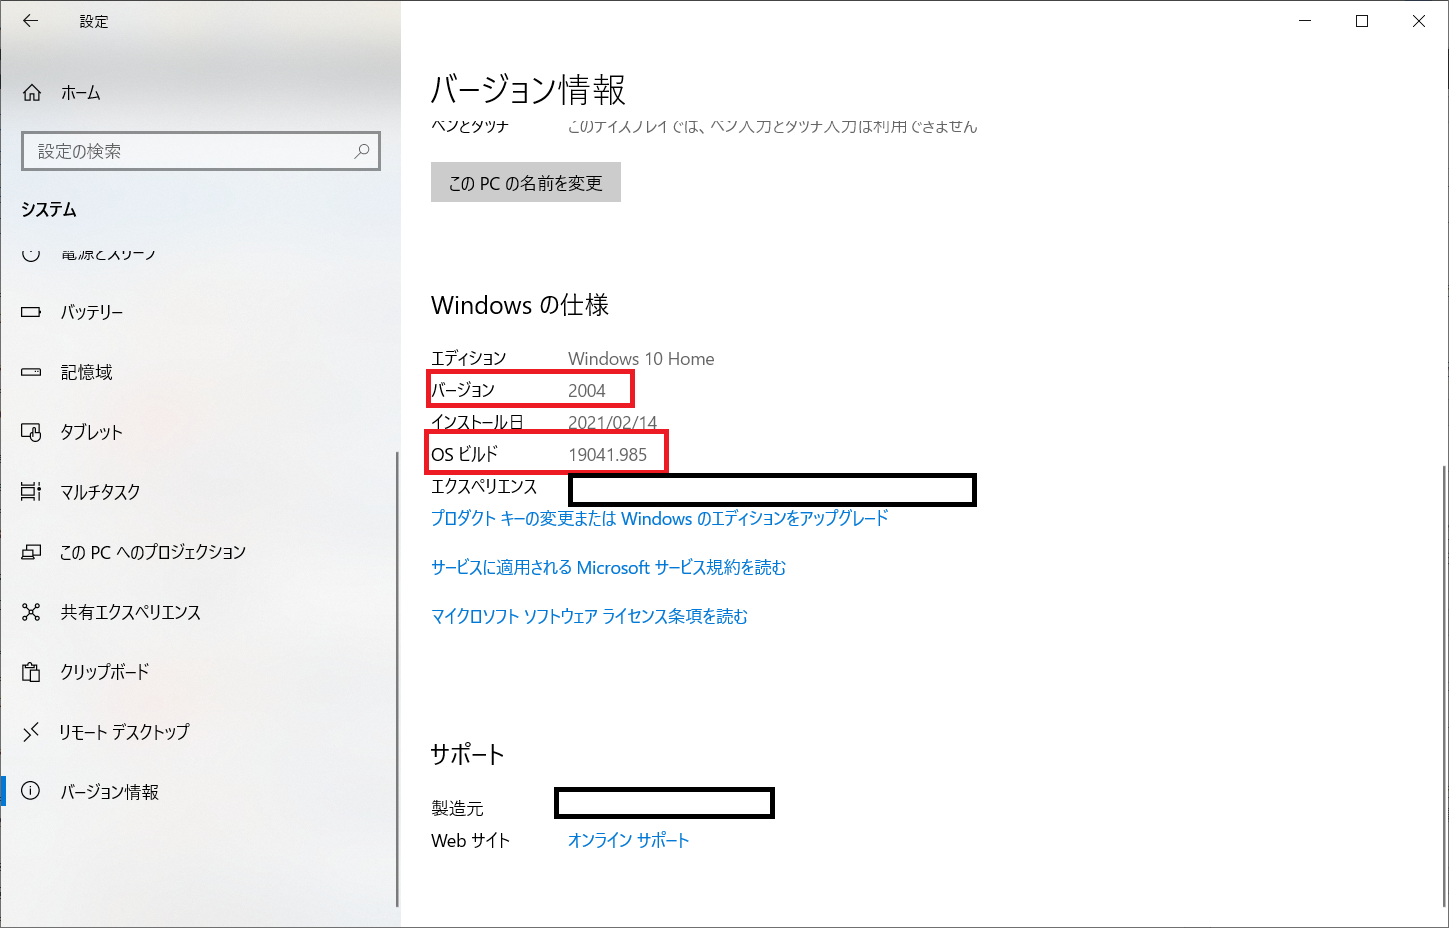Click the エディション label
The width and height of the screenshot is (1449, 928).
[469, 358]
